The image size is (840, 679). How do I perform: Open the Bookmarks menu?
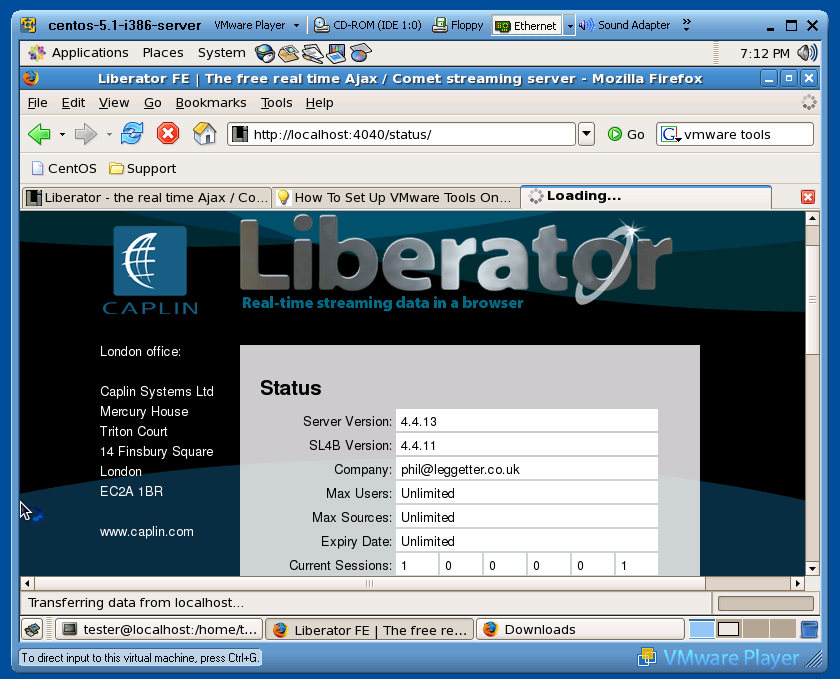pyautogui.click(x=211, y=102)
